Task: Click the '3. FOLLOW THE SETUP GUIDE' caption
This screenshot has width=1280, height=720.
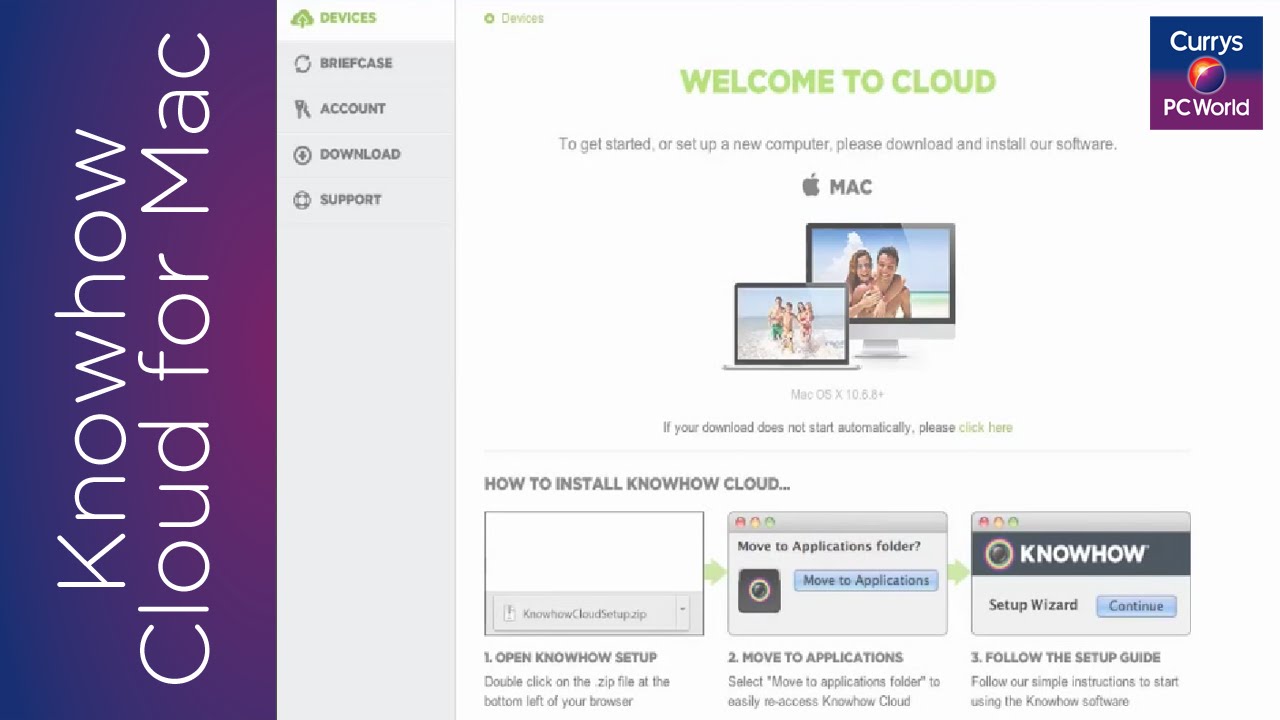Action: (1066, 657)
